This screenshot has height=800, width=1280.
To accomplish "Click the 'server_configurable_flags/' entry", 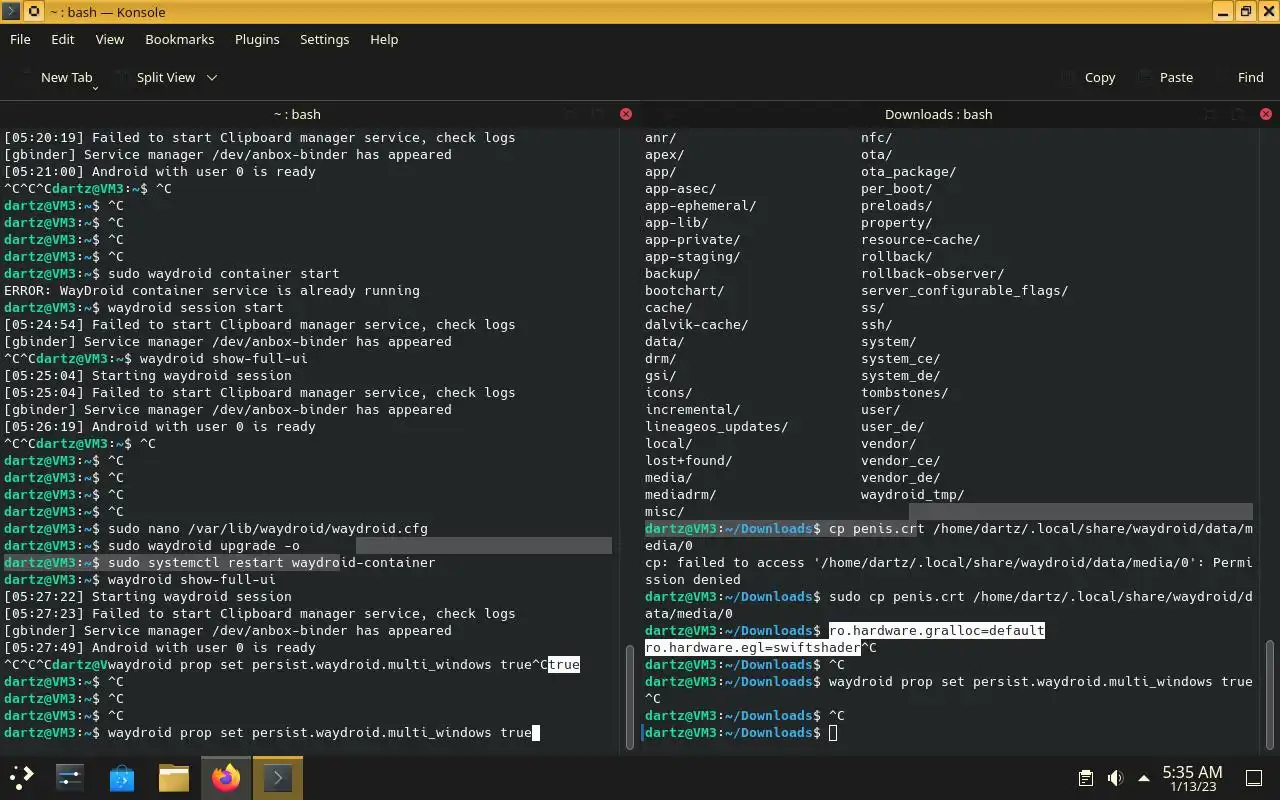I will coord(965,291).
